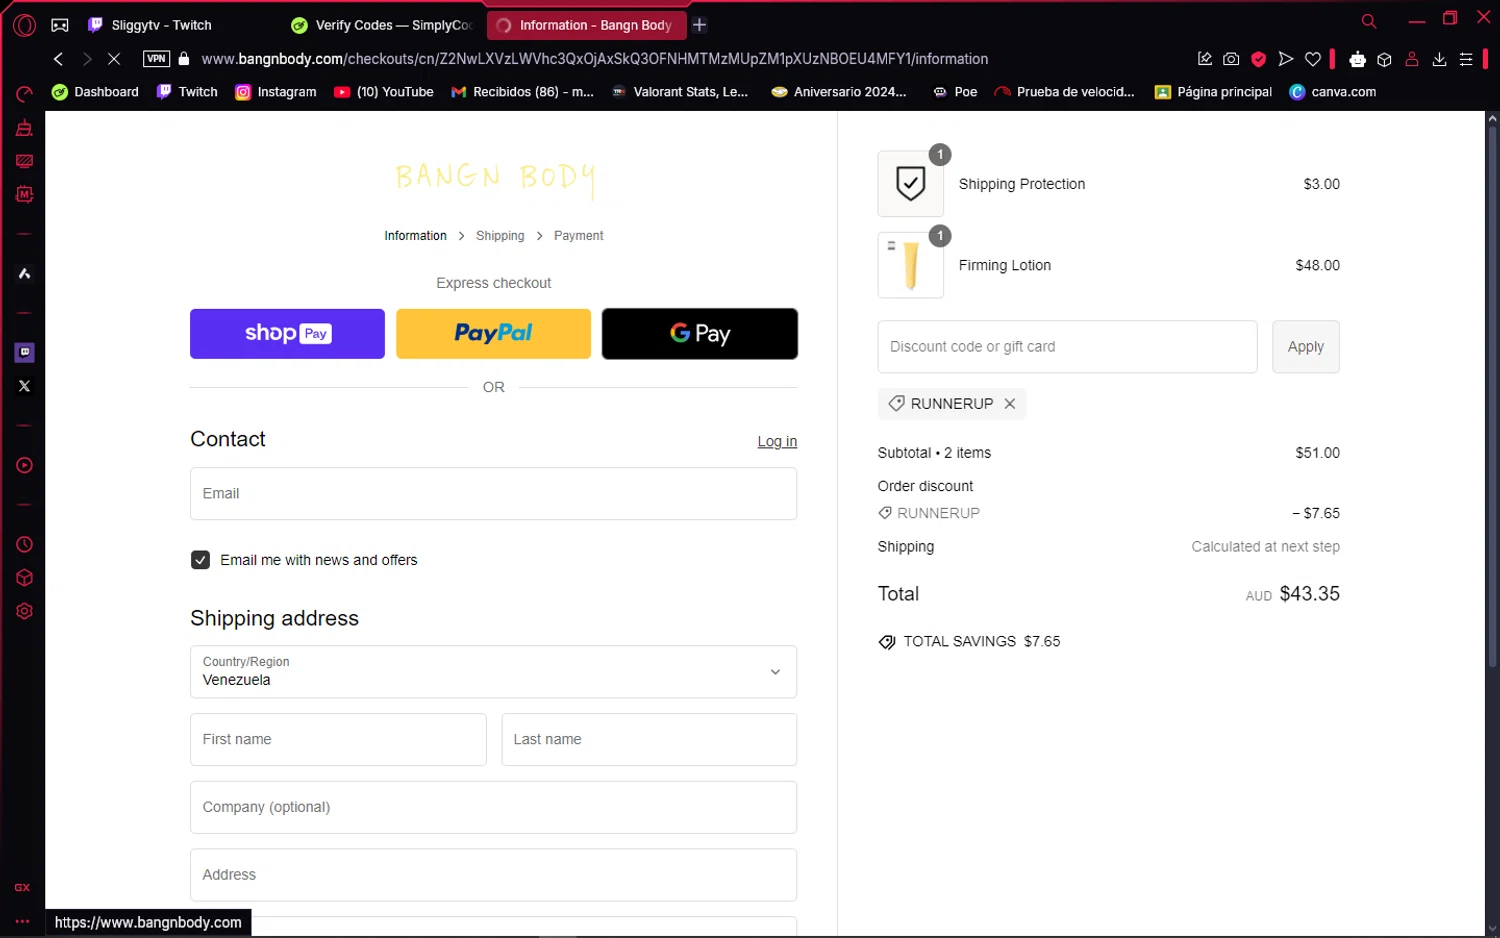Take a snapshot with the camera icon
Viewport: 1500px width, 938px height.
(1231, 59)
